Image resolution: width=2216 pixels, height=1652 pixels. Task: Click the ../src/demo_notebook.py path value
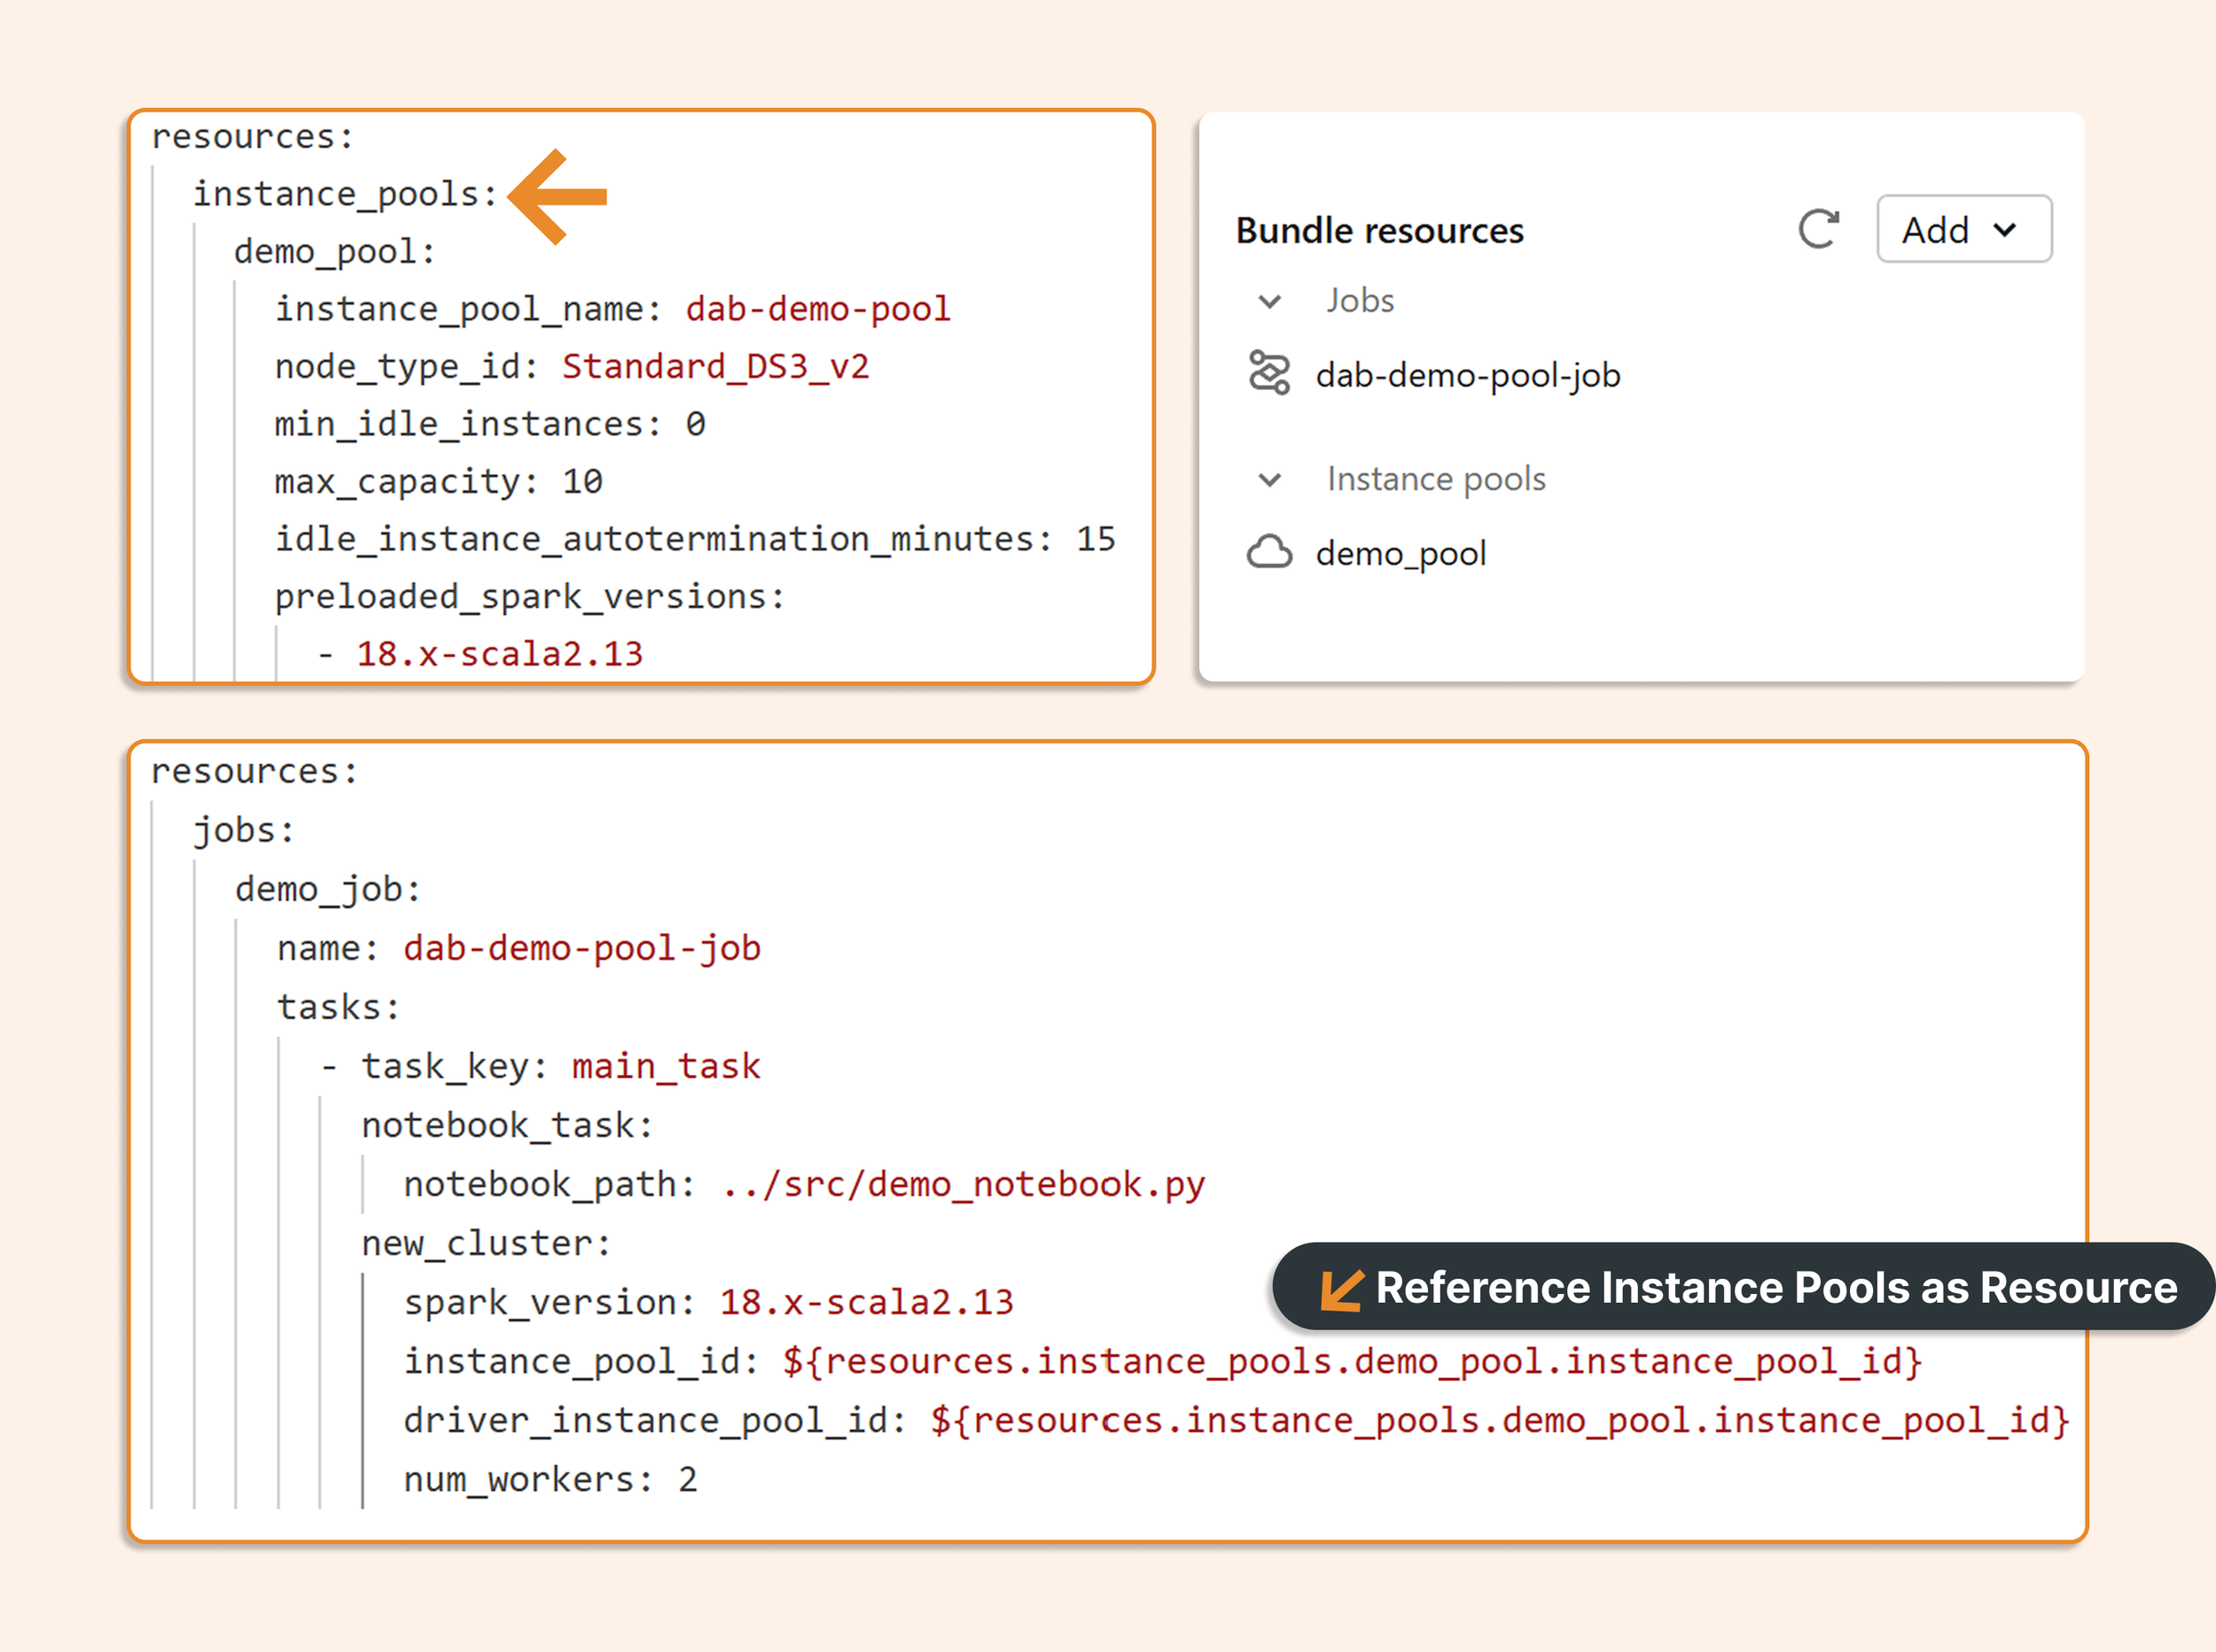[963, 1184]
